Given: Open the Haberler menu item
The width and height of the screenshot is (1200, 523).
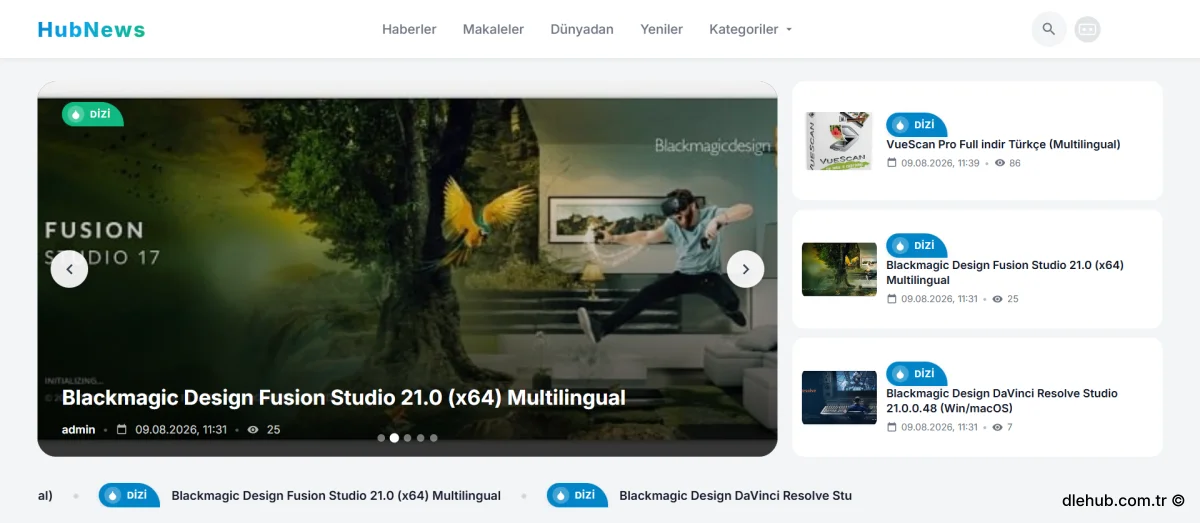Looking at the screenshot, I should [409, 29].
